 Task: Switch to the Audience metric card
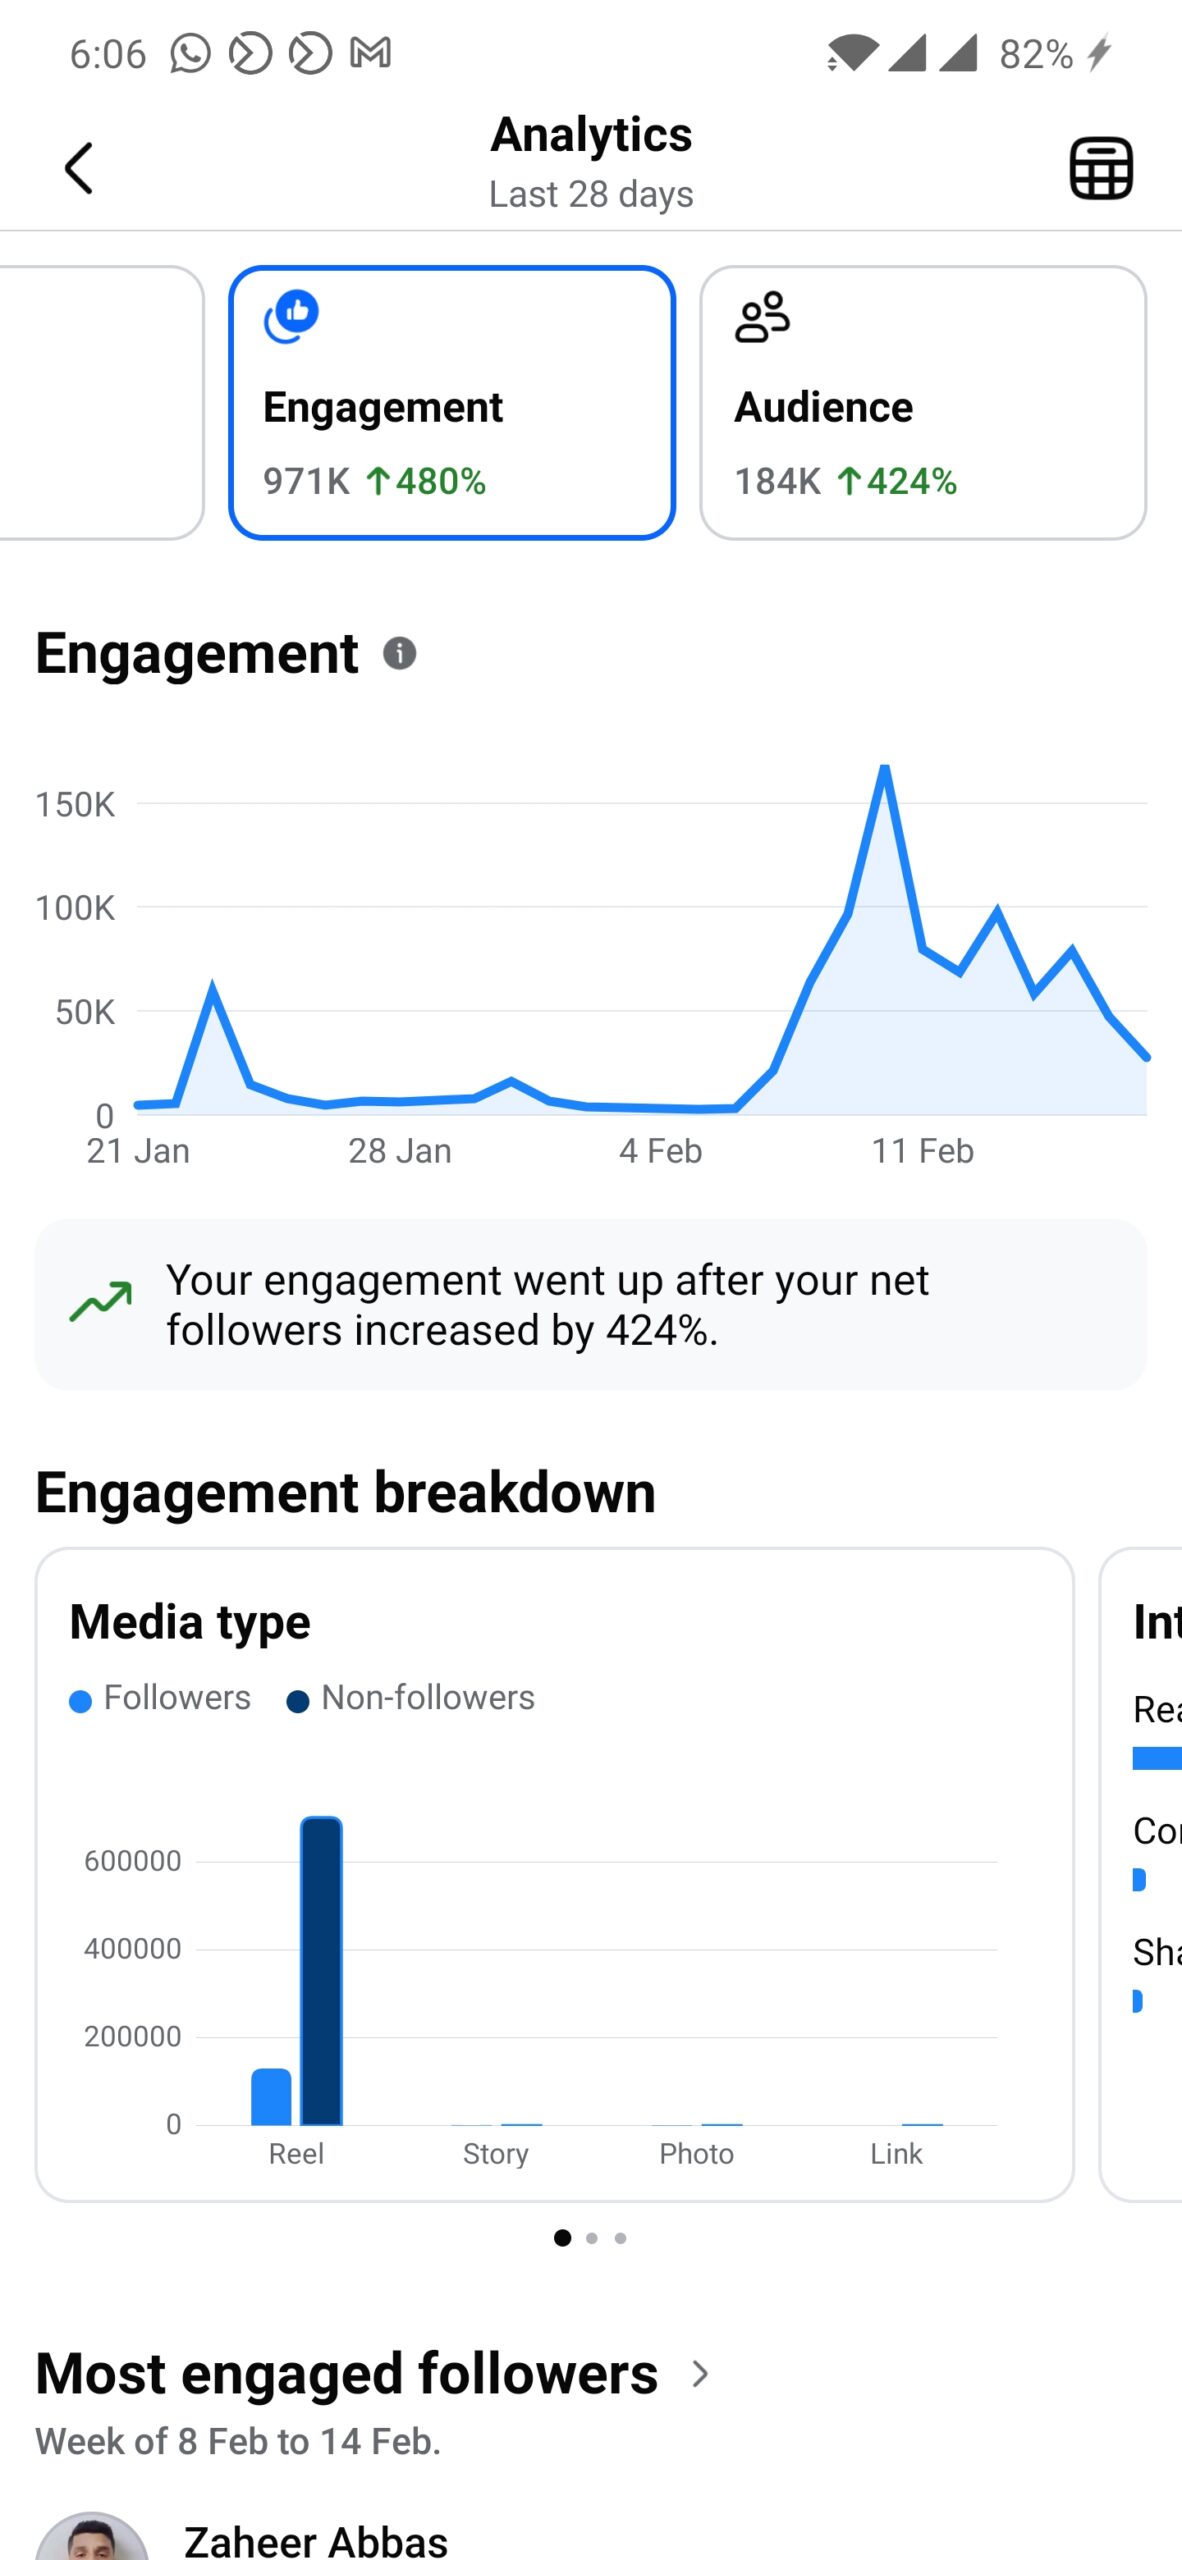pyautogui.click(x=922, y=402)
